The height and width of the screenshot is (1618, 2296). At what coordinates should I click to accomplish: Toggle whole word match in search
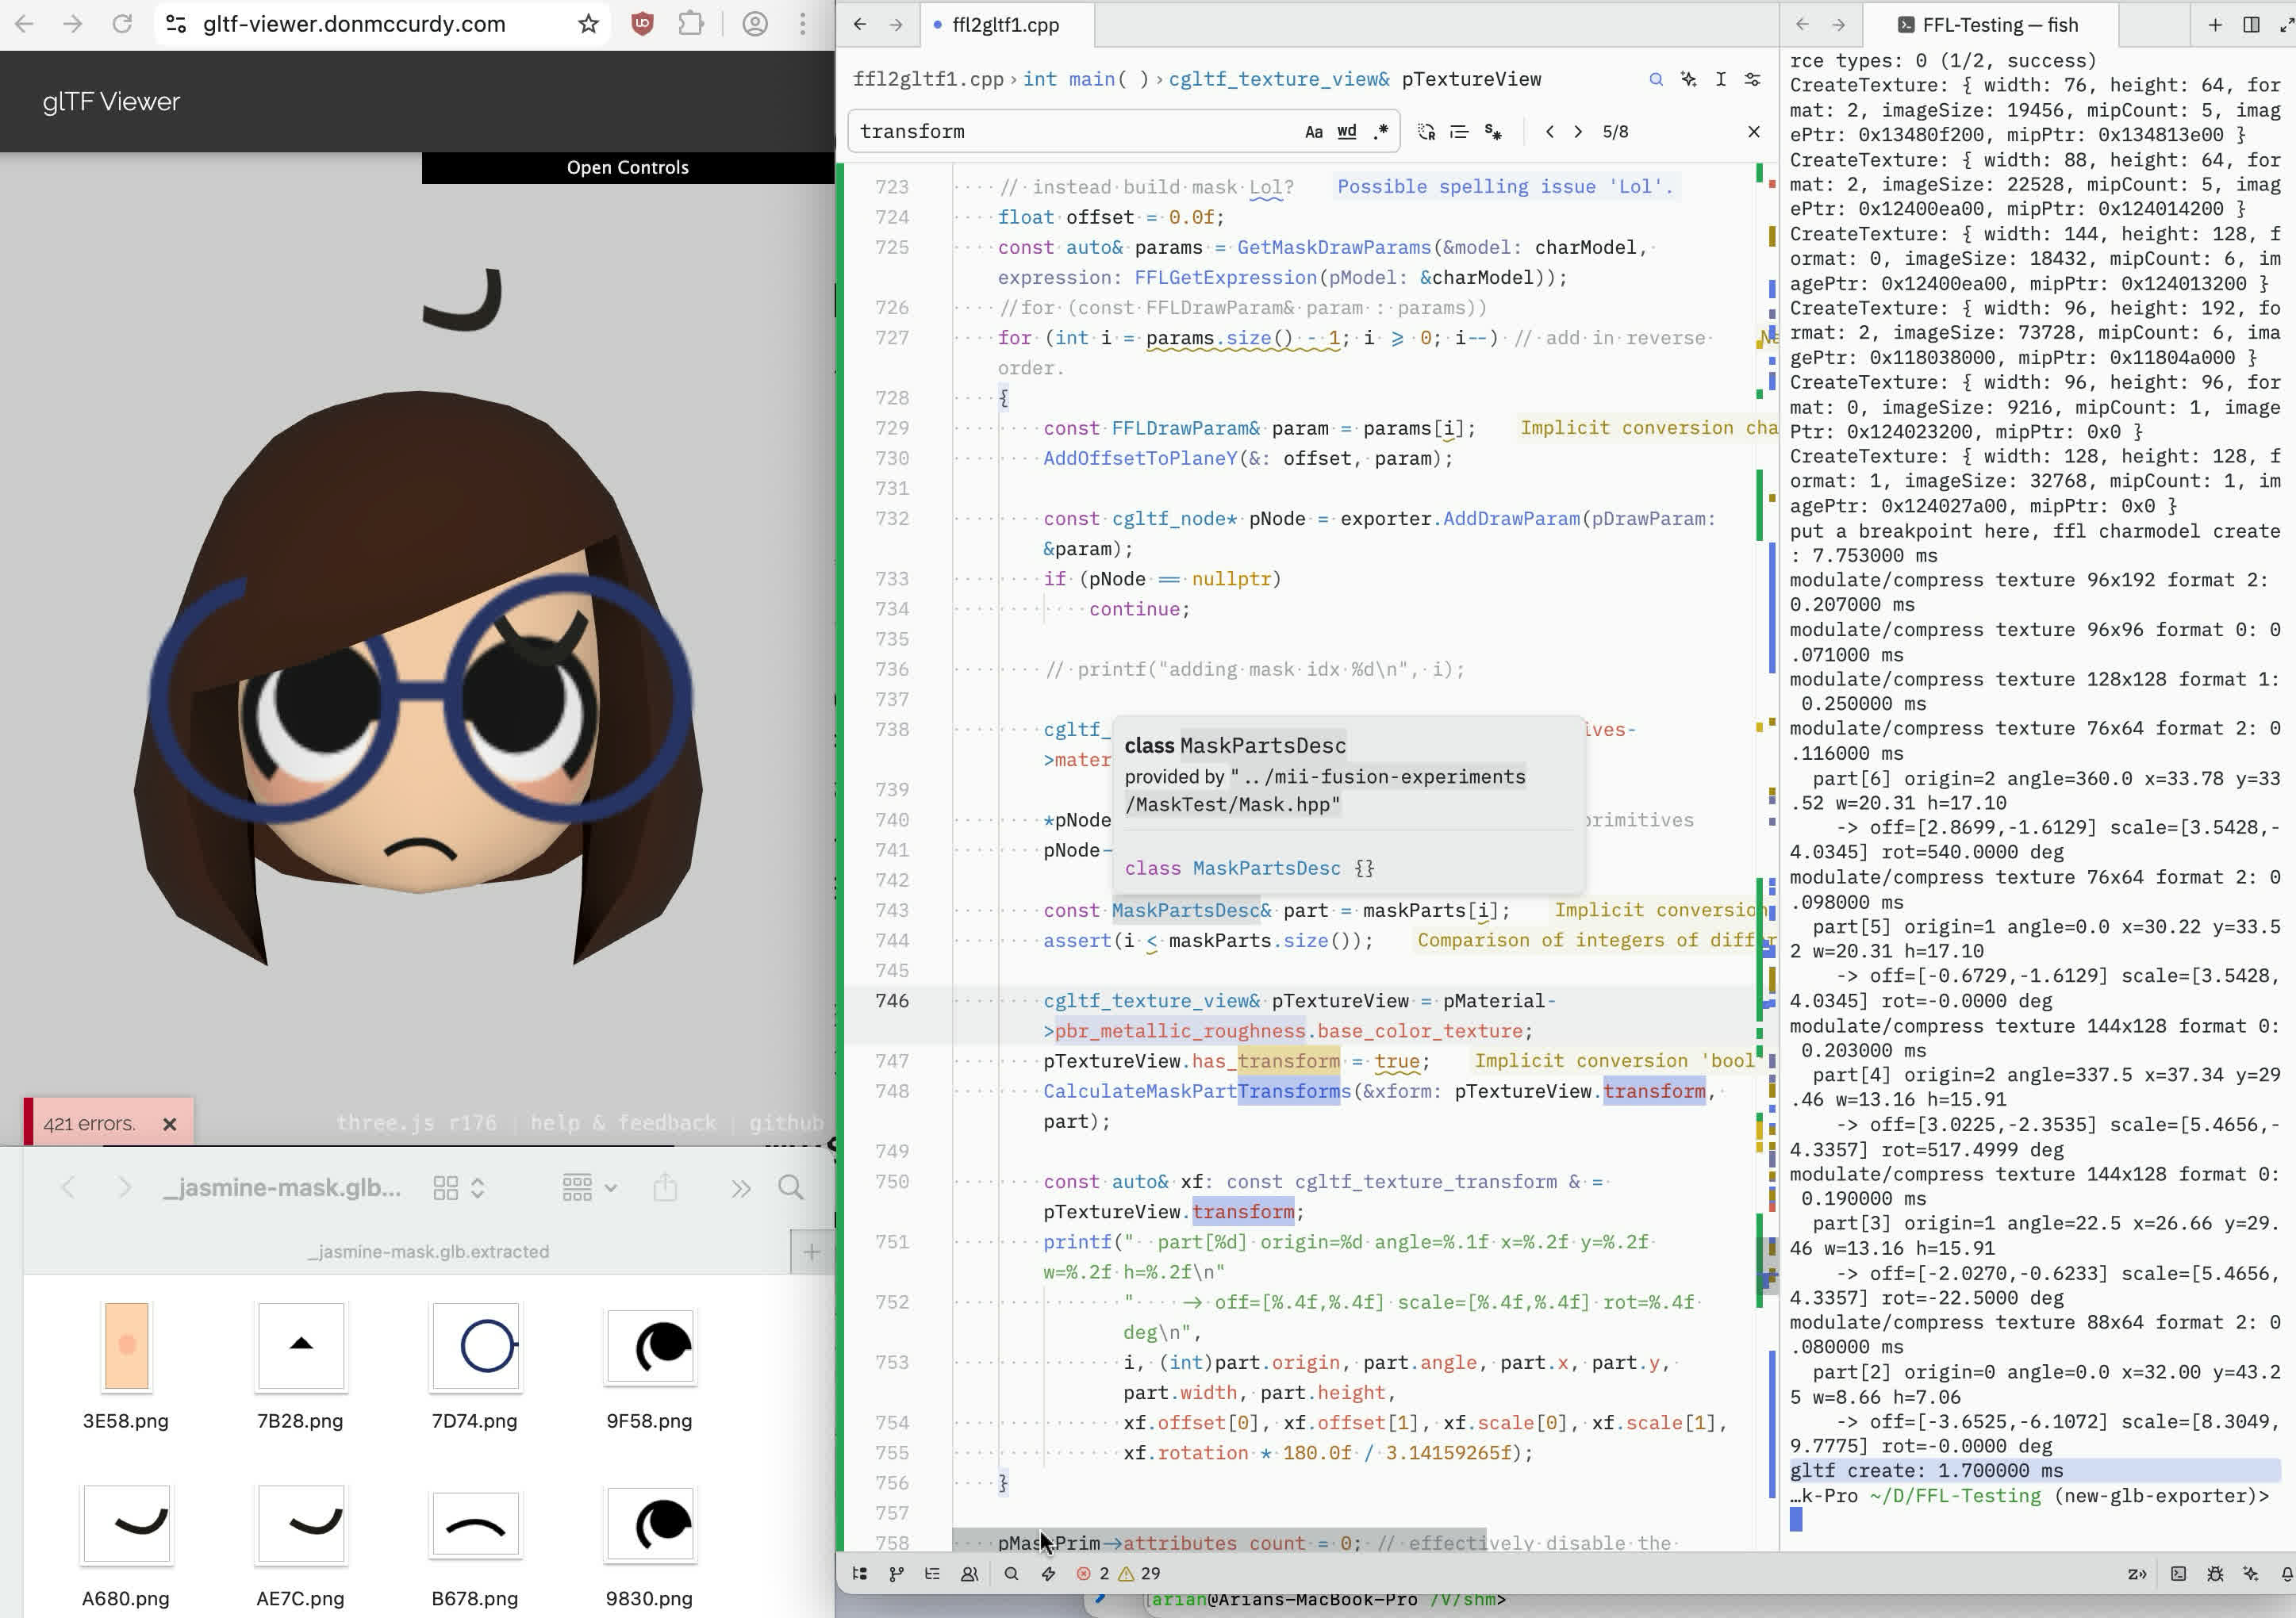point(1347,132)
